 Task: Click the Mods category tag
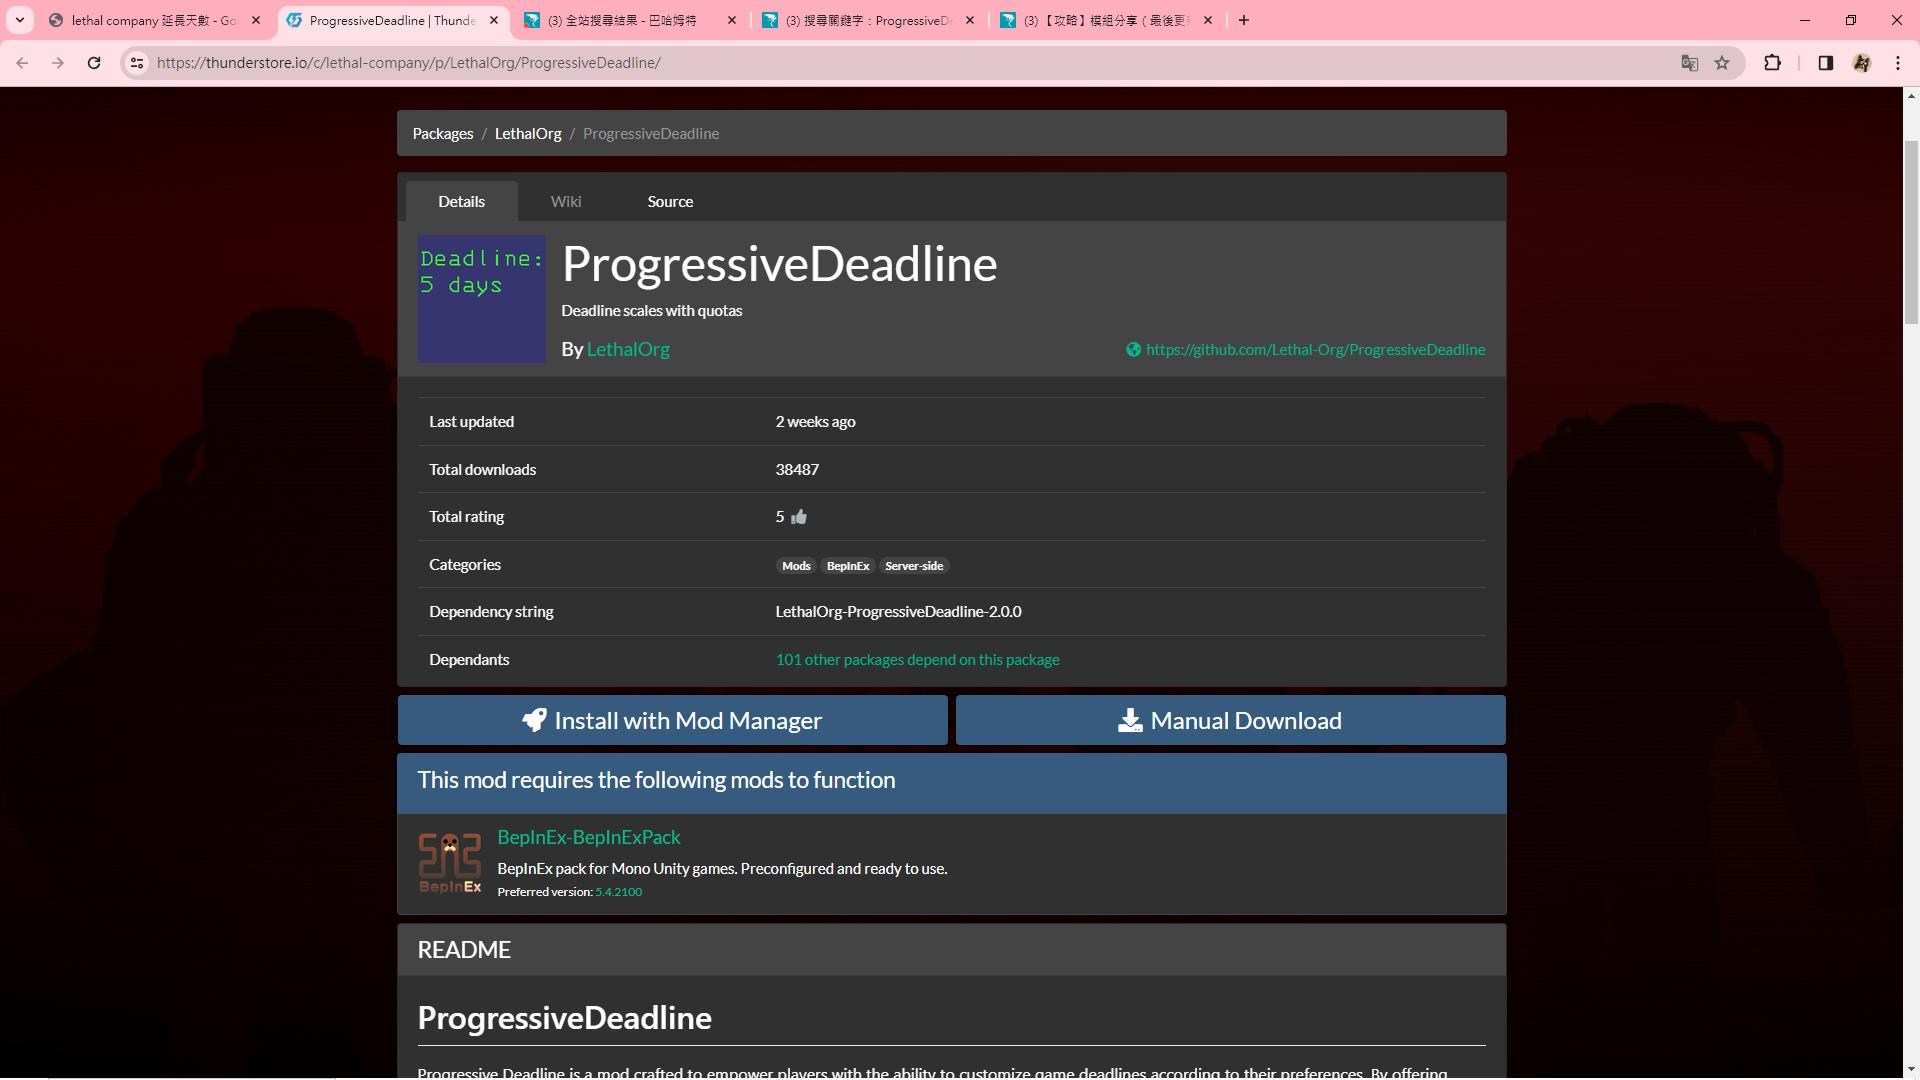pos(796,566)
